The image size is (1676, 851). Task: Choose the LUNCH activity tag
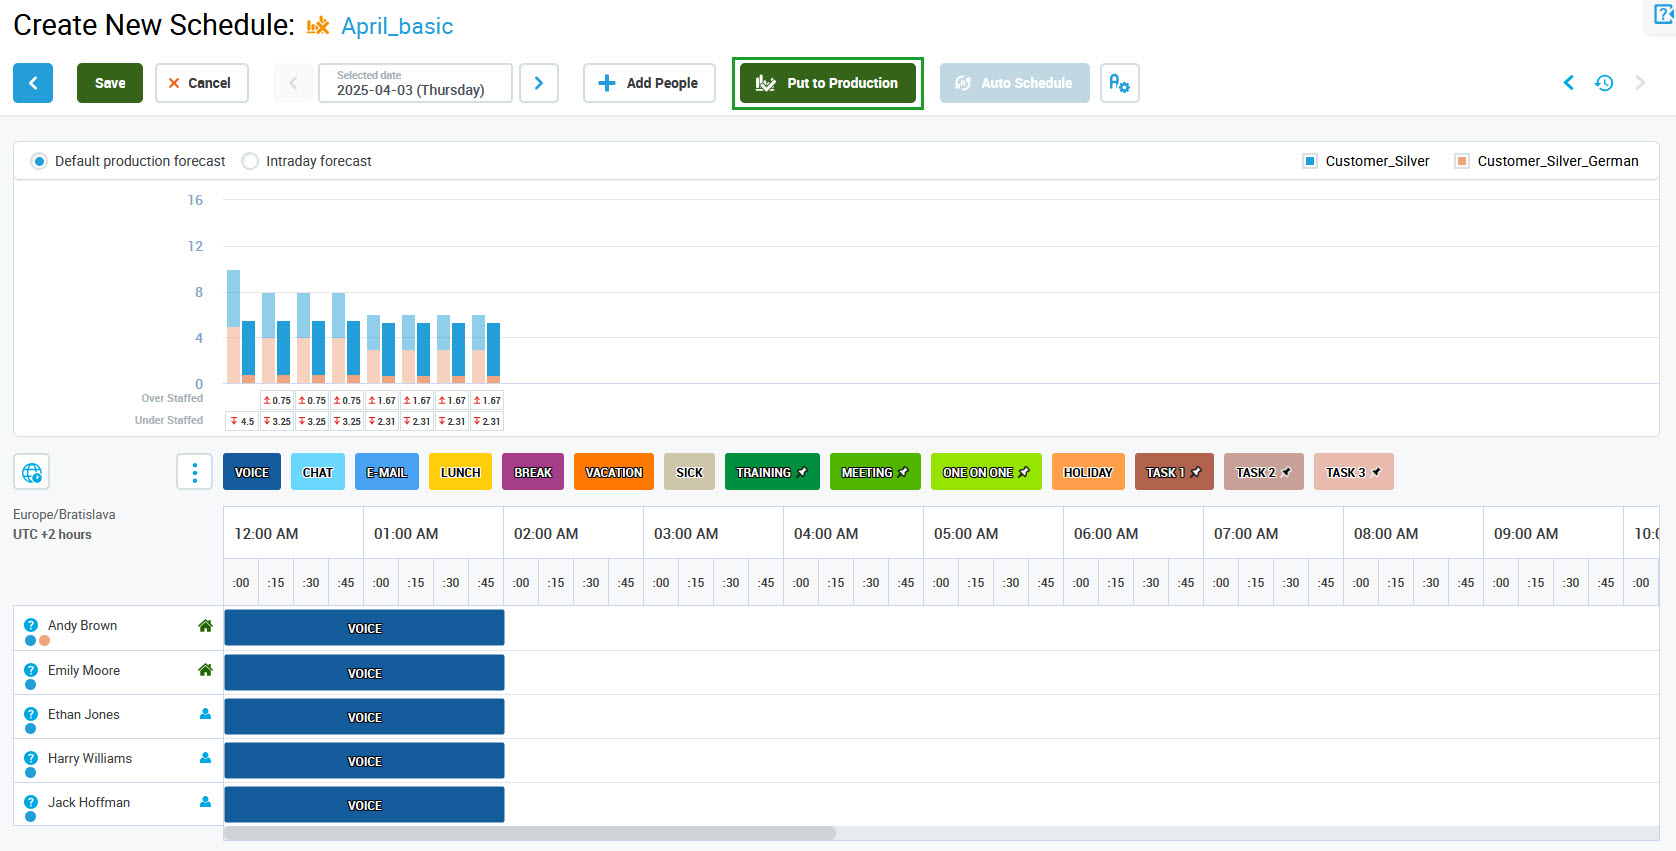460,472
